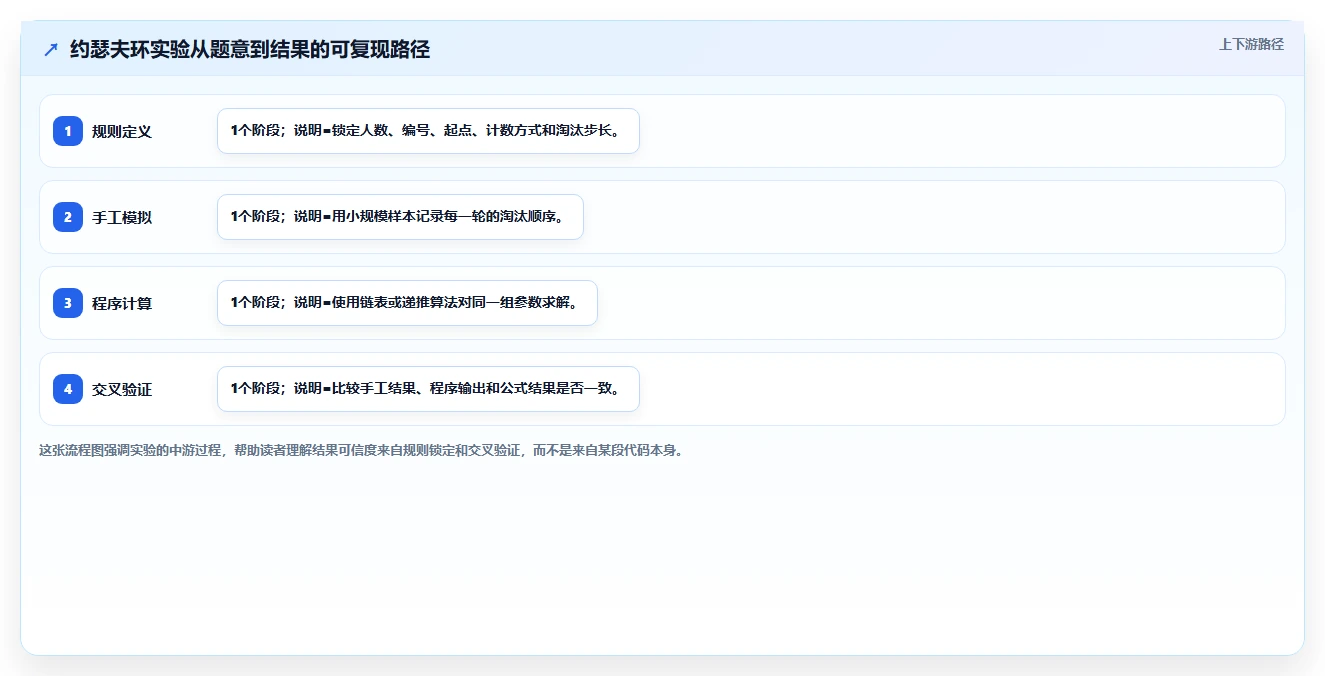This screenshot has height=676, width=1325.
Task: Select the step 4 number badge
Action: (68, 389)
